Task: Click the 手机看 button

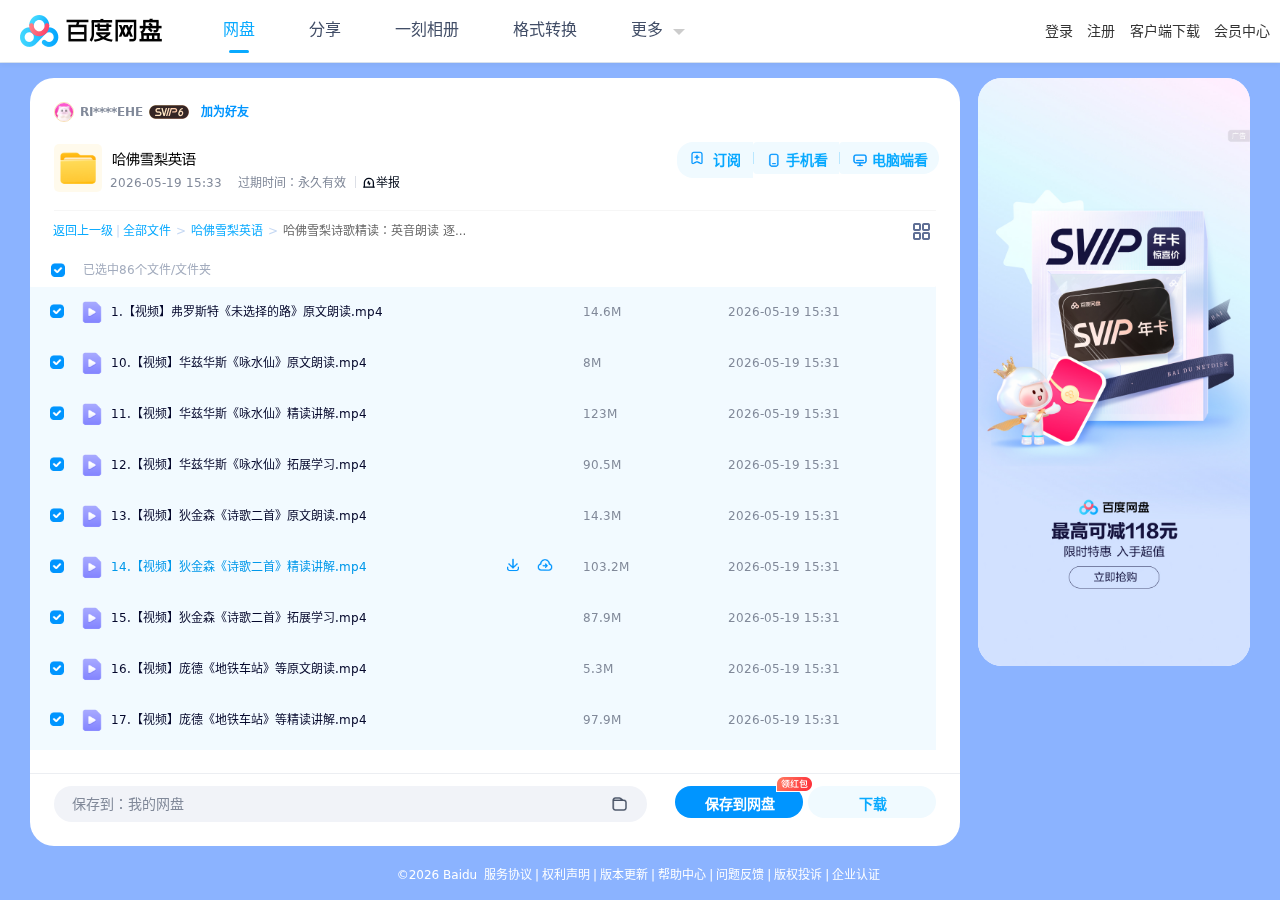Action: tap(797, 160)
